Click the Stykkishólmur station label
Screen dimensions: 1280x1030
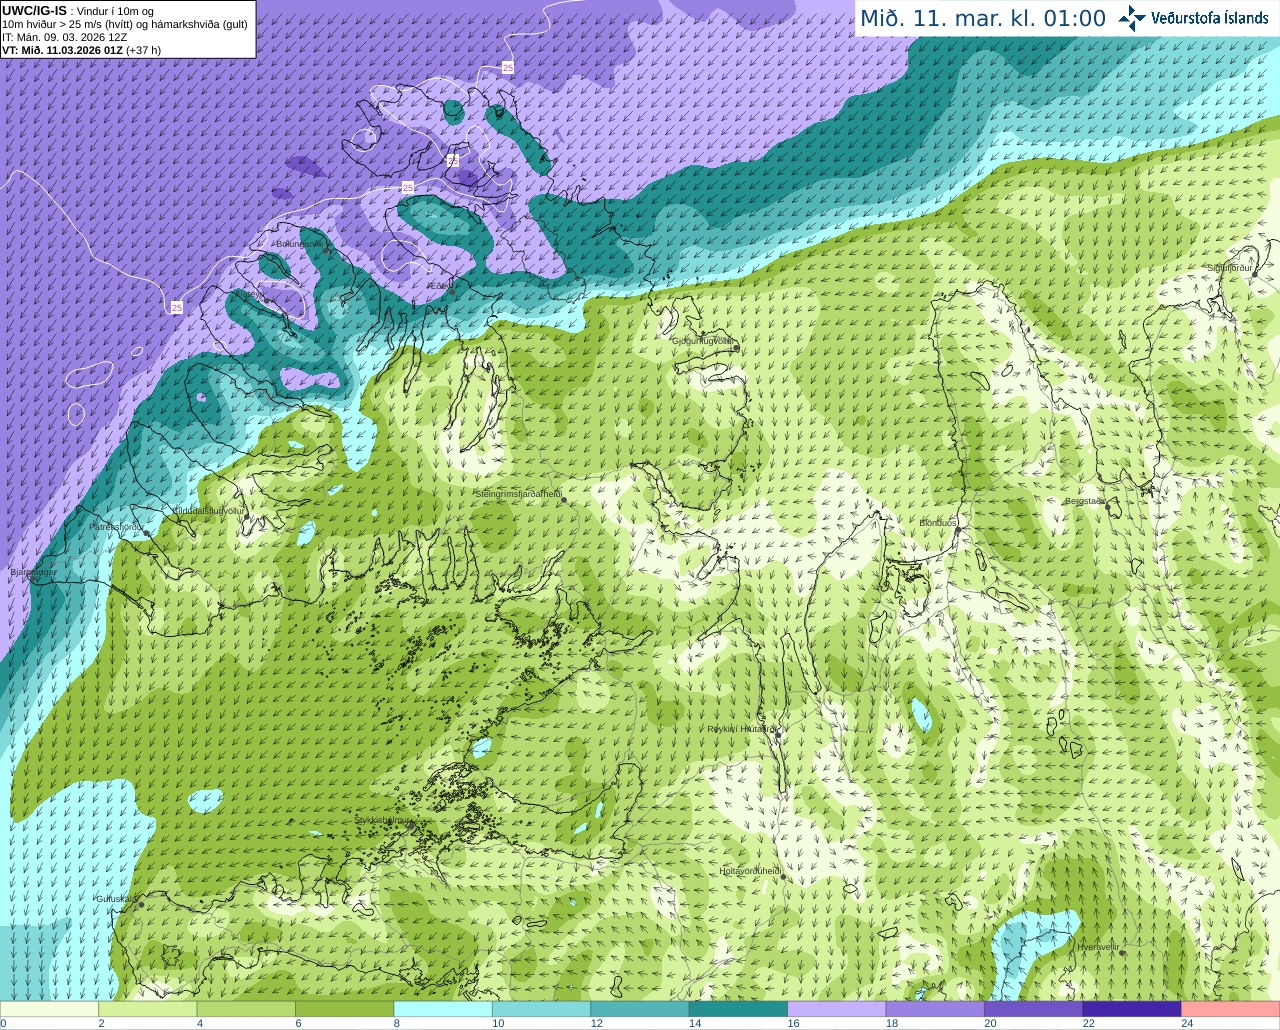383,820
